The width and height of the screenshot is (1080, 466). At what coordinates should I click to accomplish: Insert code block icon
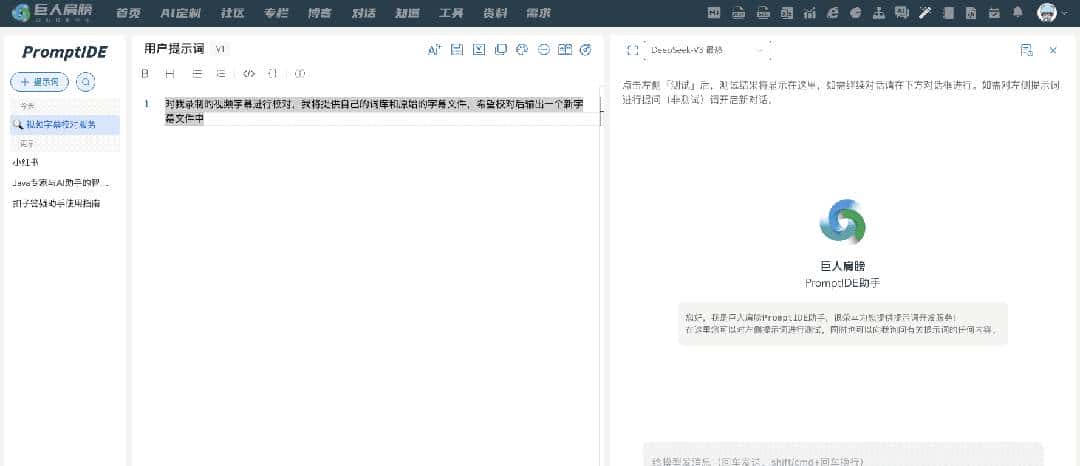(249, 73)
